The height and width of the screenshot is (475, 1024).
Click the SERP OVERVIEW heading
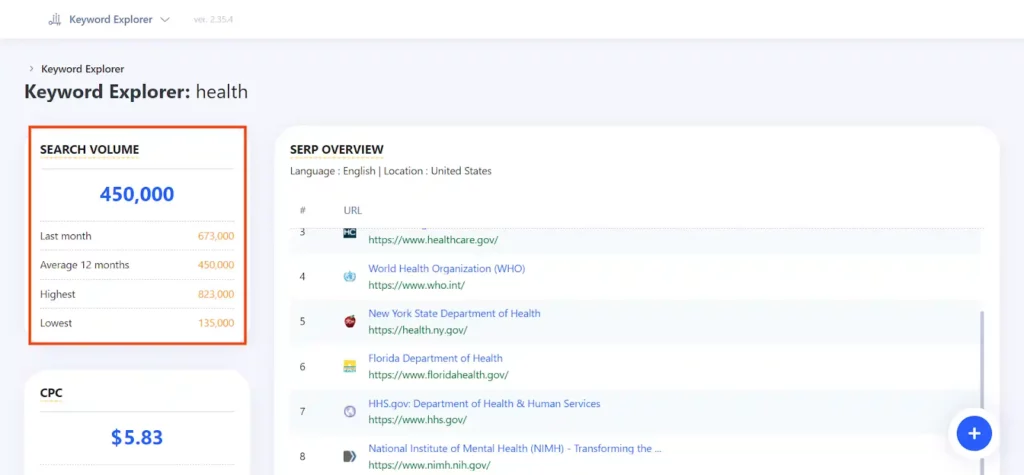click(337, 150)
